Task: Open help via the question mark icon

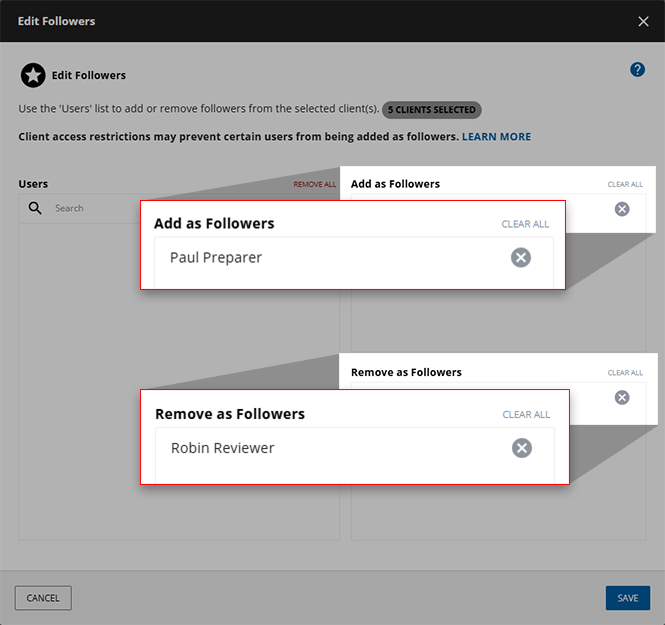Action: click(x=637, y=70)
